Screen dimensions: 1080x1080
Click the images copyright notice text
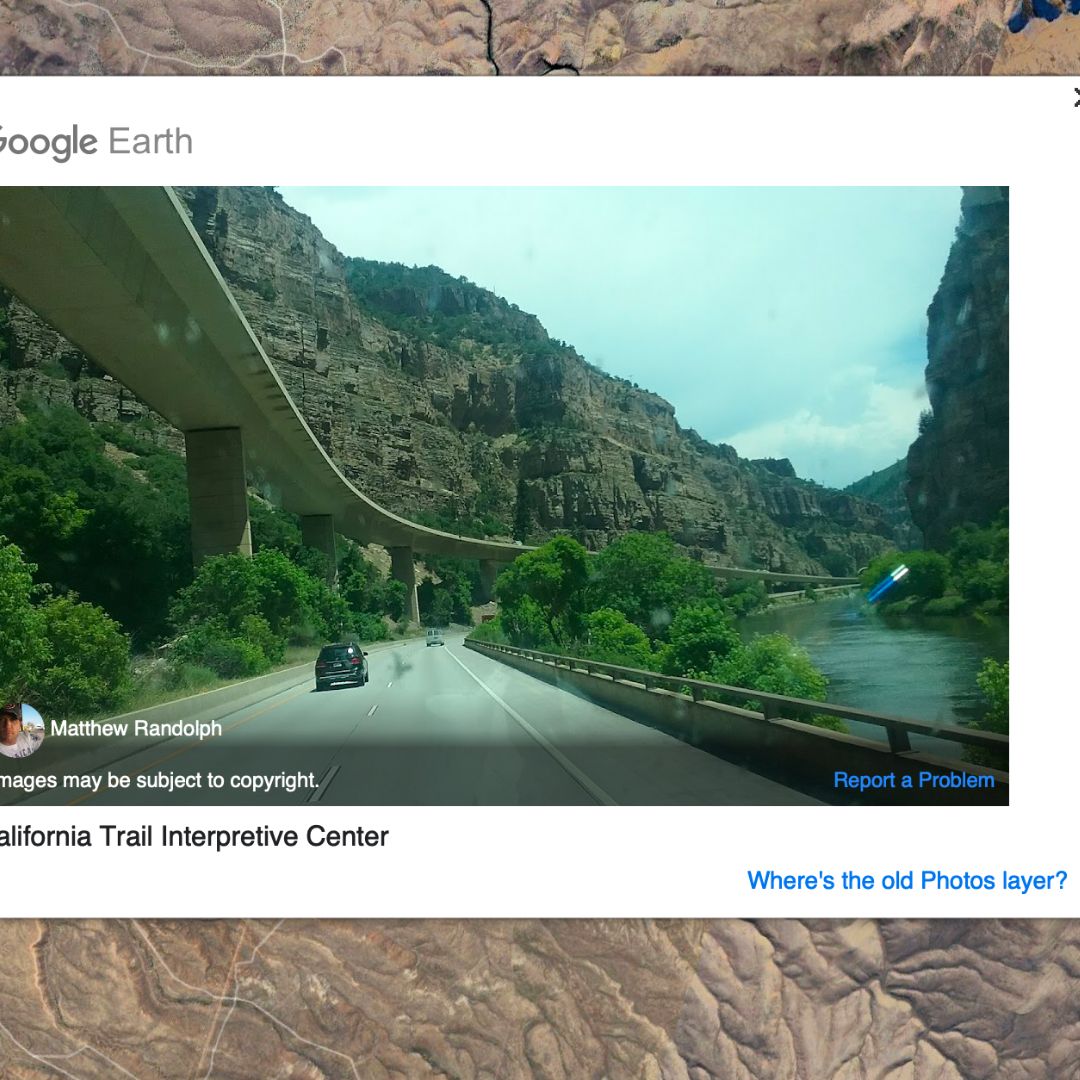159,780
